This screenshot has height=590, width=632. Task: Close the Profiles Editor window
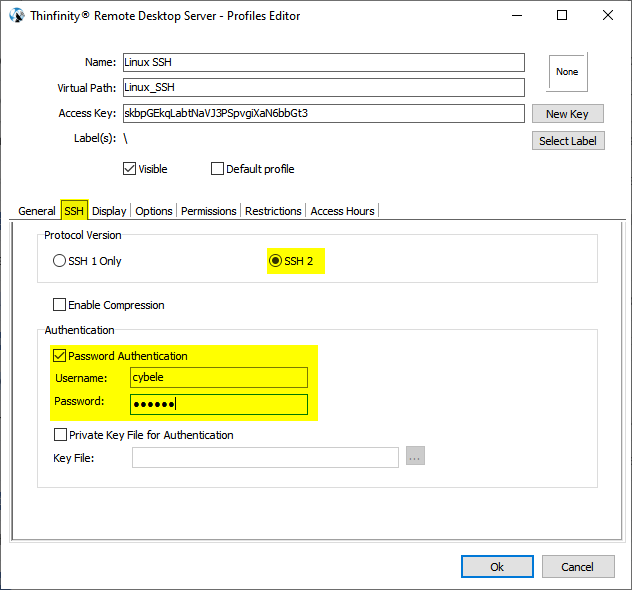click(607, 15)
